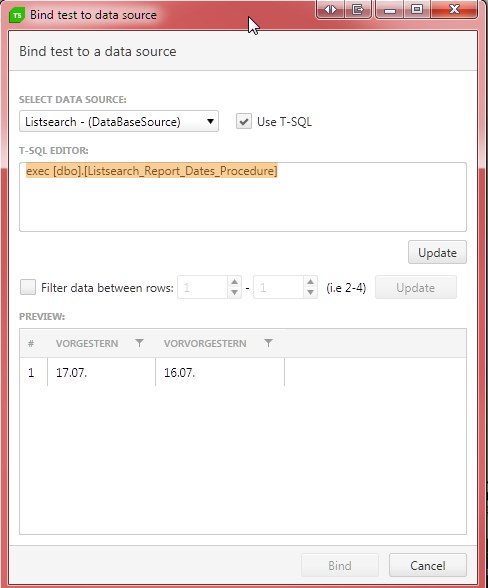Uncheck the Use T-SQL checkbox
The width and height of the screenshot is (488, 588).
click(x=244, y=122)
